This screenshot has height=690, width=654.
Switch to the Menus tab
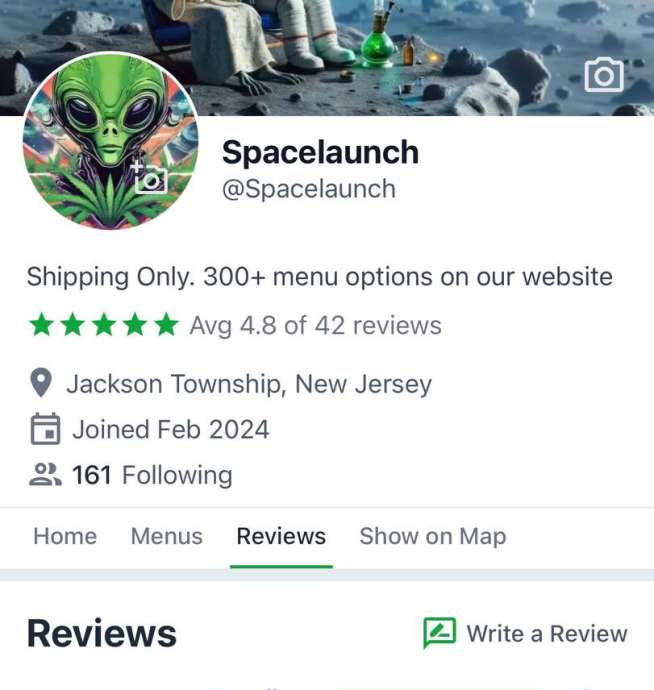(167, 536)
